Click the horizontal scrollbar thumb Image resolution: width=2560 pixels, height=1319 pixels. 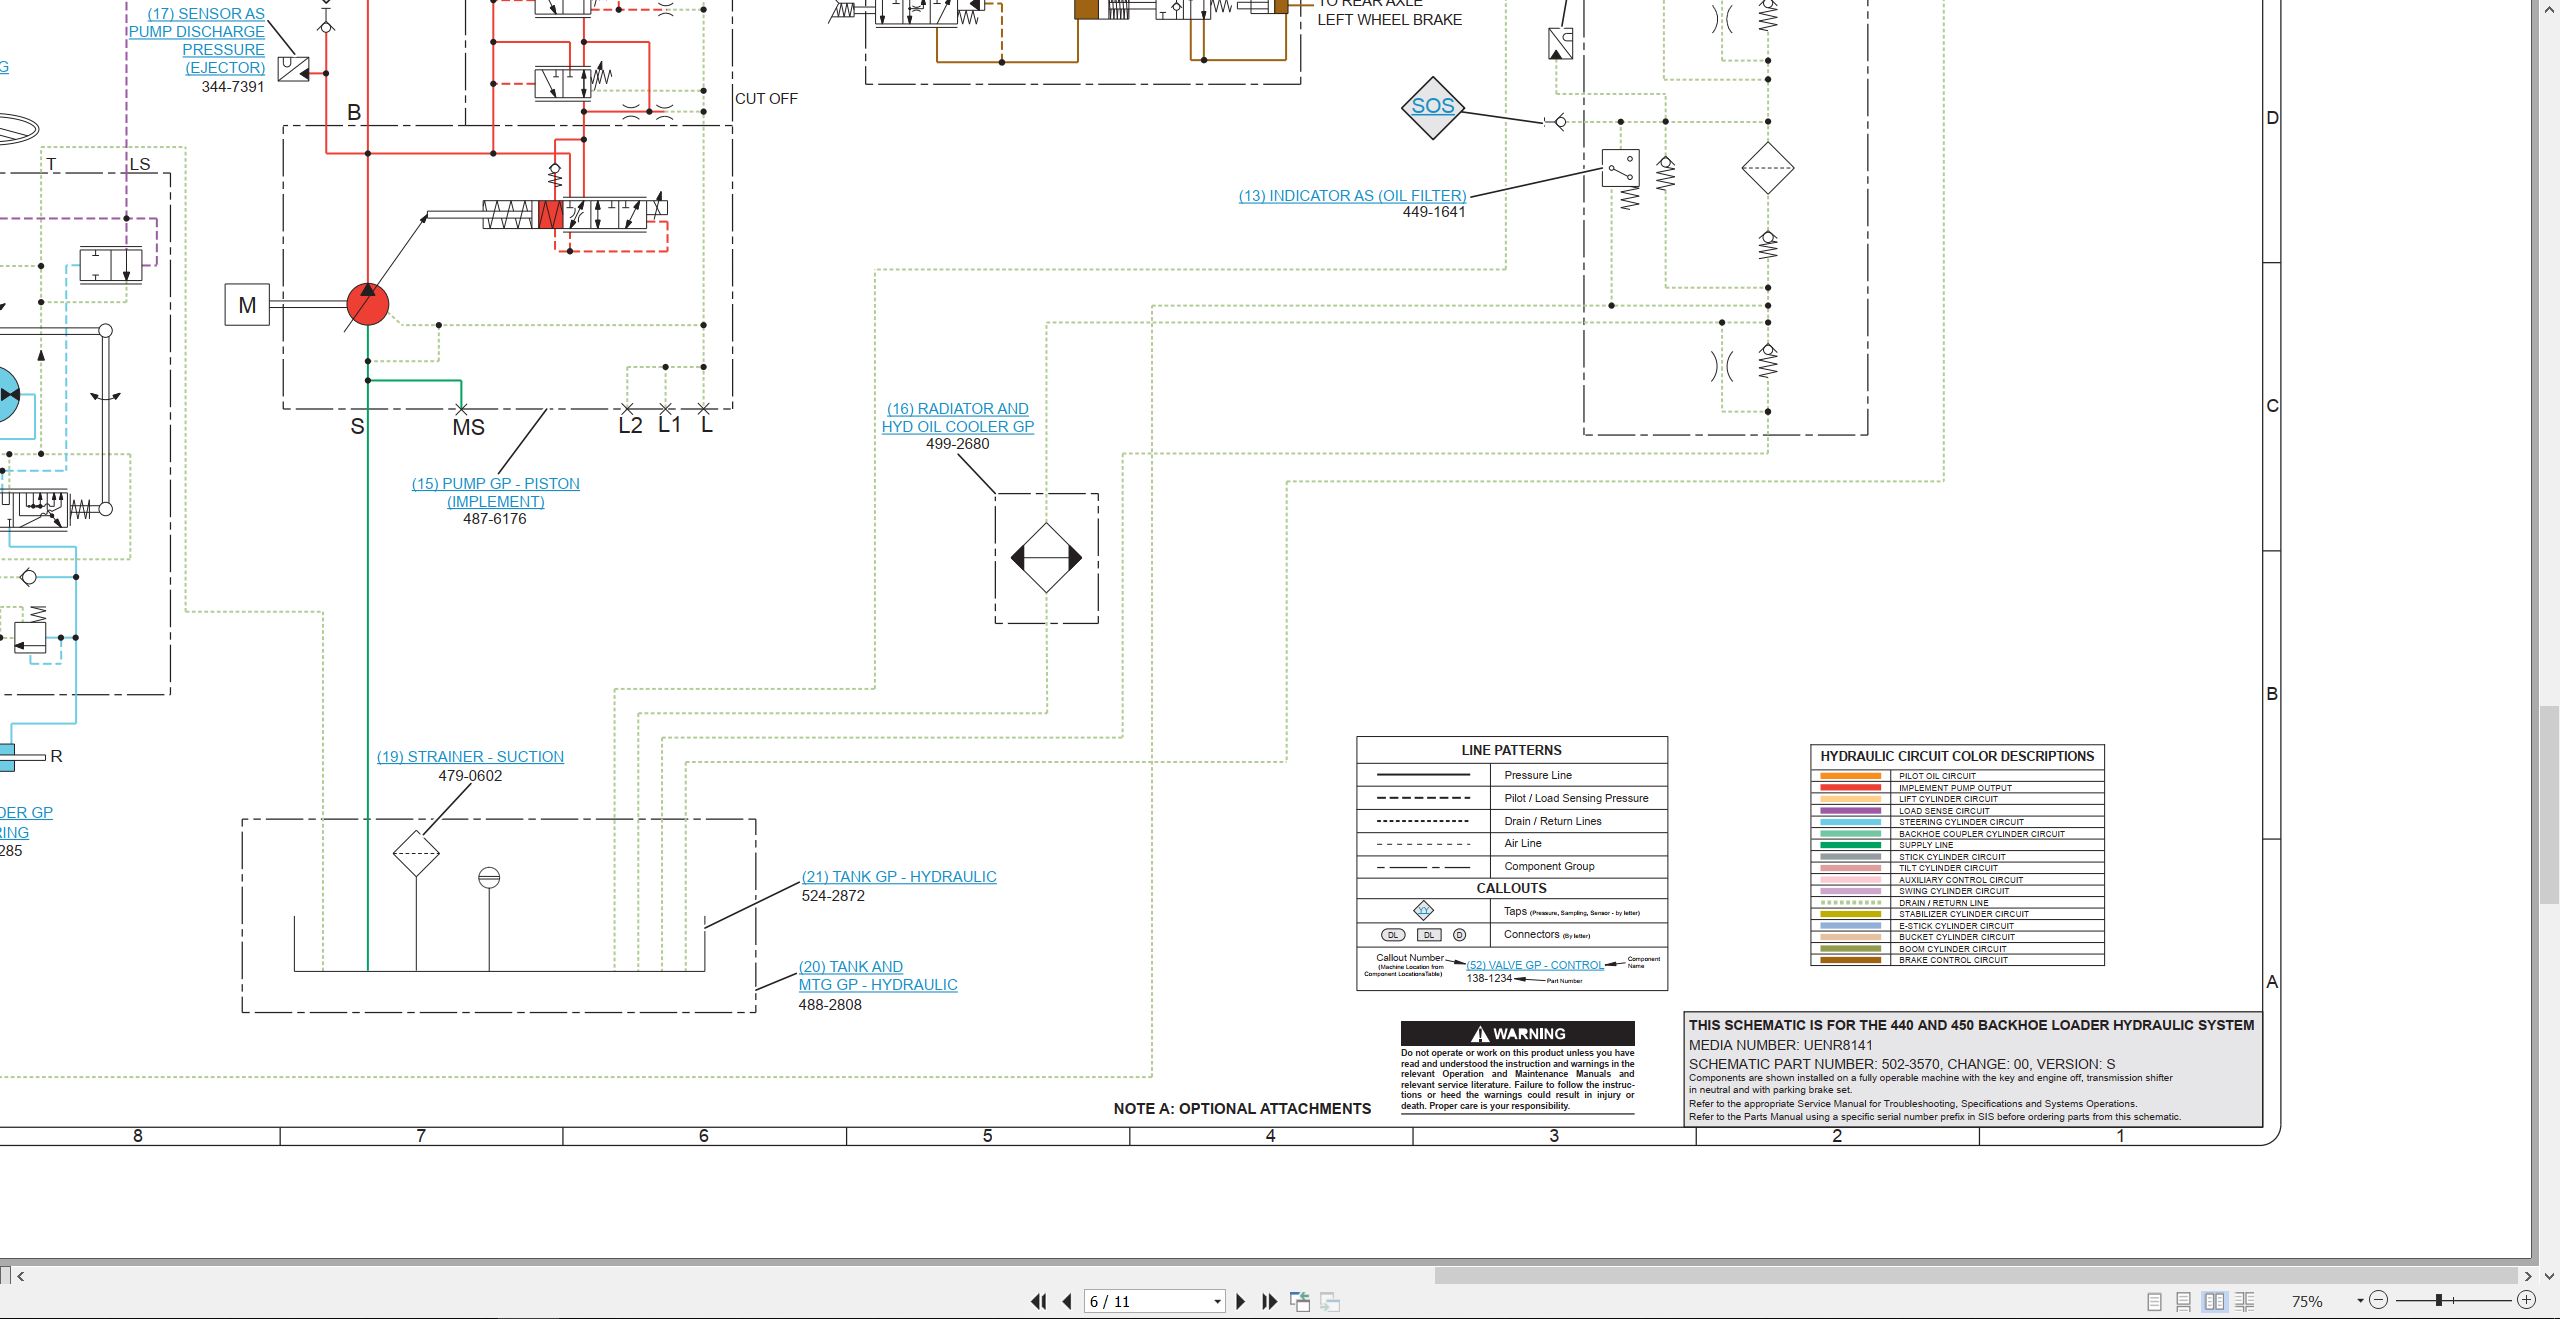pos(1976,1276)
